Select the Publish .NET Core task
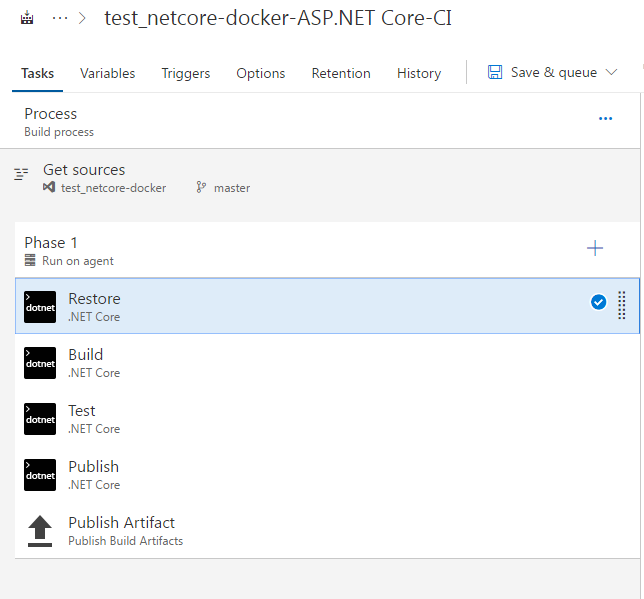Screen dimensions: 644x599 (327, 475)
